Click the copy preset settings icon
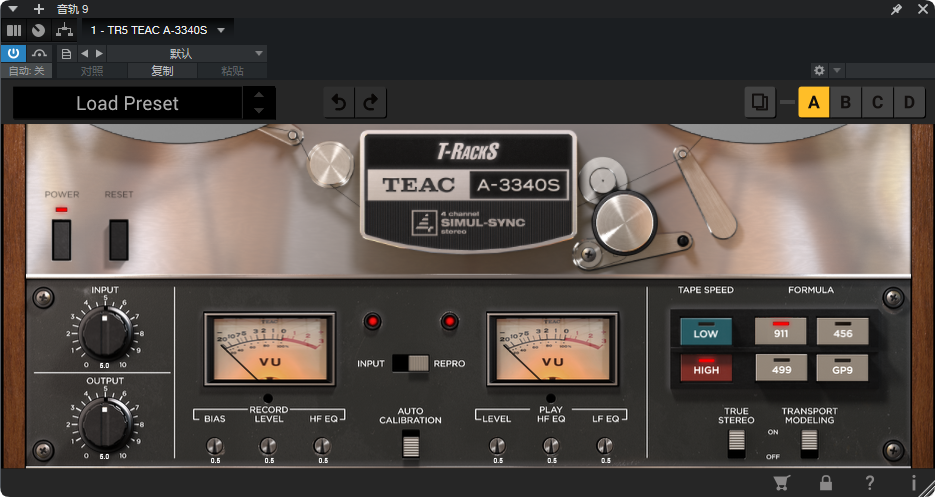Screen dimensions: 935x497 click(x=760, y=102)
